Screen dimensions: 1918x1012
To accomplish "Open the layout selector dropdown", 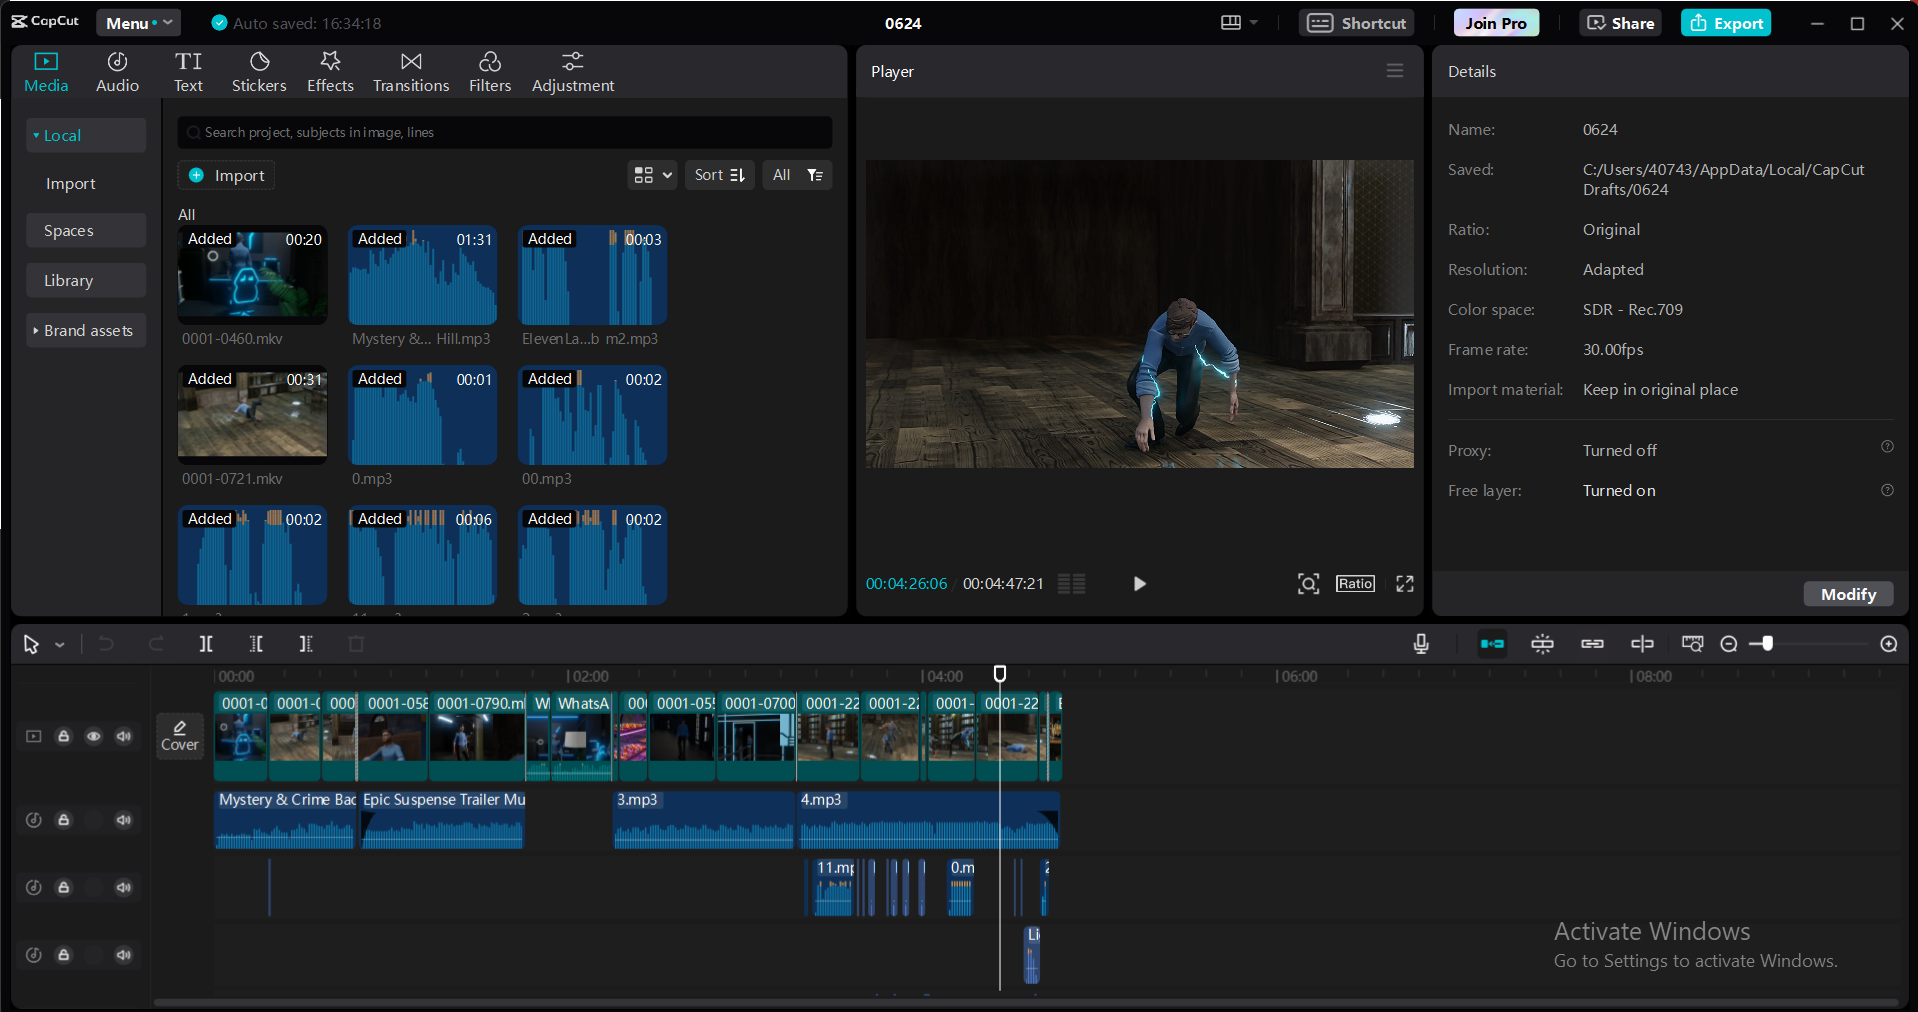I will (x=1239, y=23).
